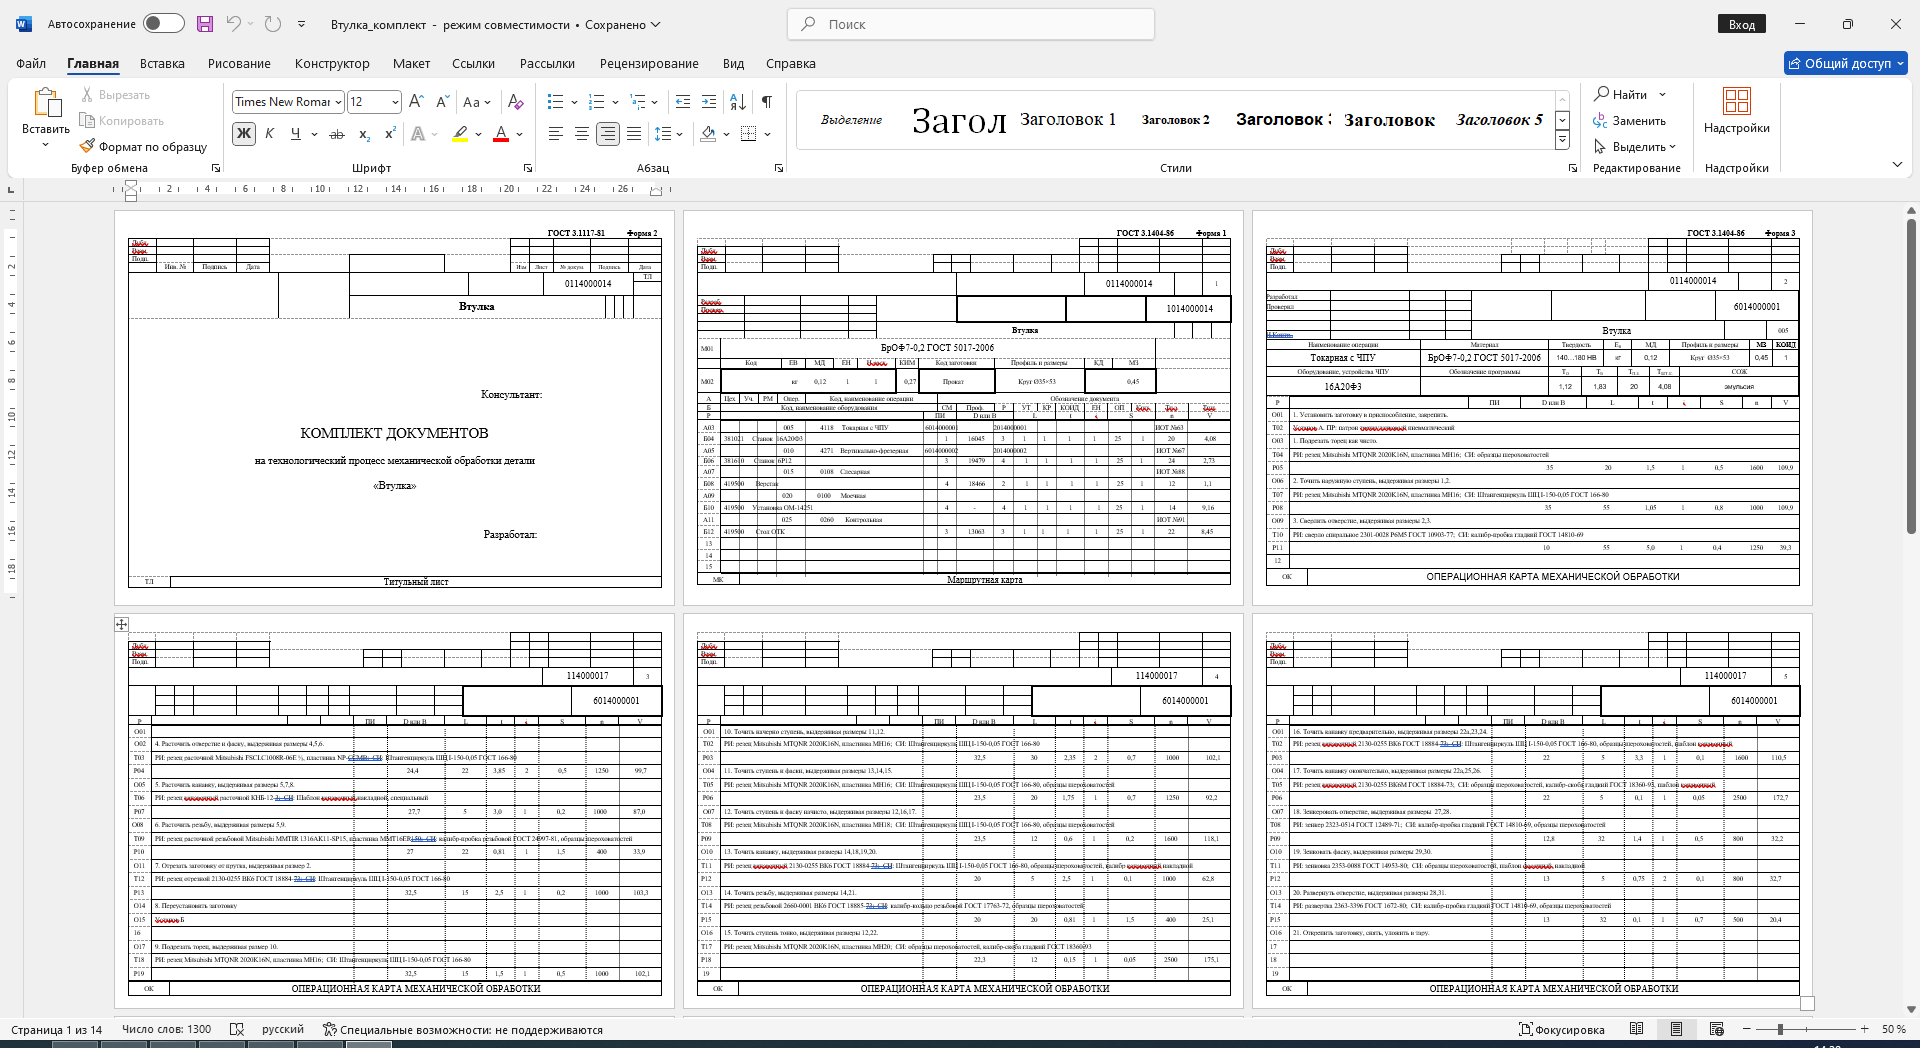Open spelling check status icon
This screenshot has height=1048, width=1920.
(237, 1029)
